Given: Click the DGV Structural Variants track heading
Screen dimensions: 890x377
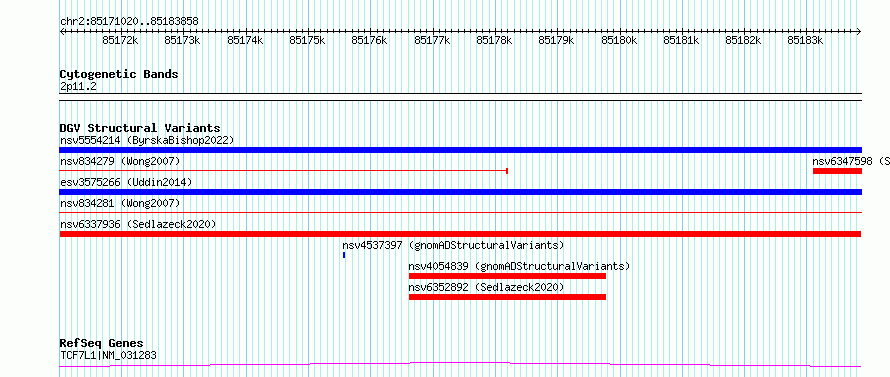Looking at the screenshot, I should [x=140, y=128].
